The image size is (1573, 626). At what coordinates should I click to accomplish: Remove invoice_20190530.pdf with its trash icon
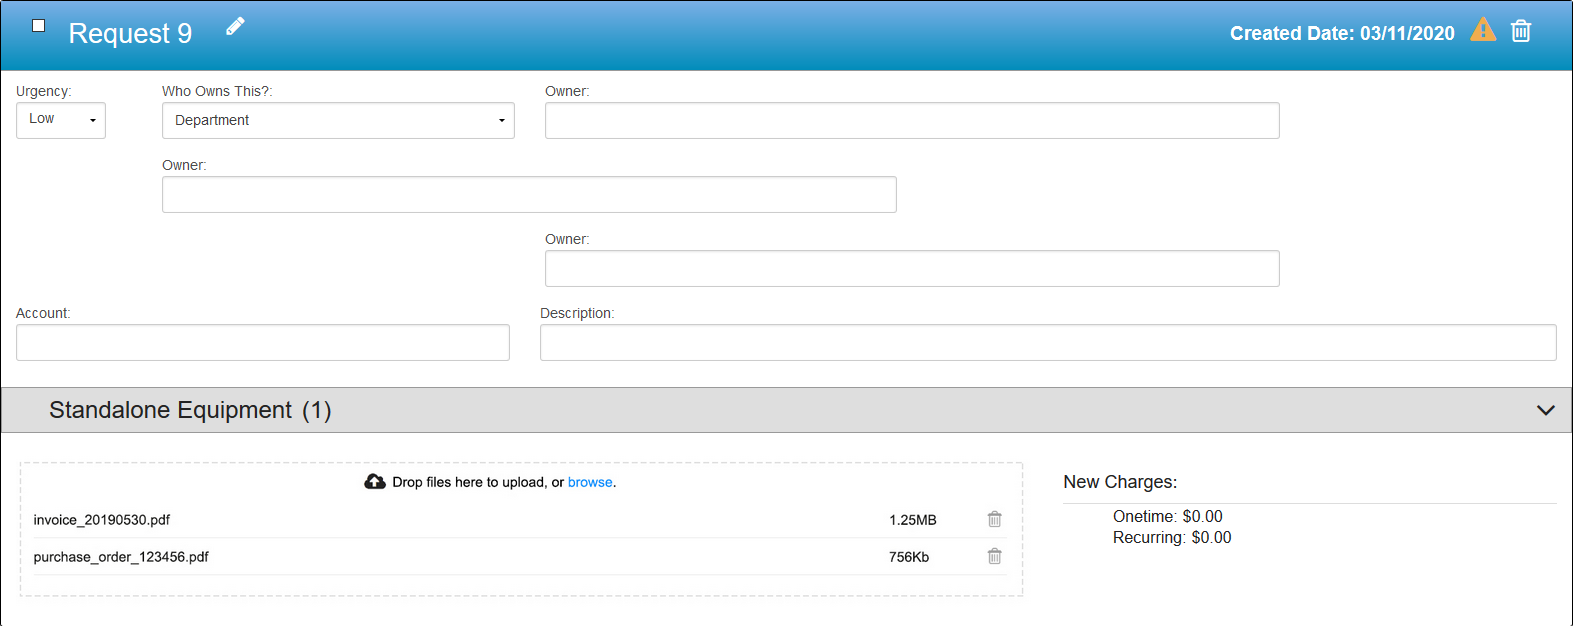994,519
